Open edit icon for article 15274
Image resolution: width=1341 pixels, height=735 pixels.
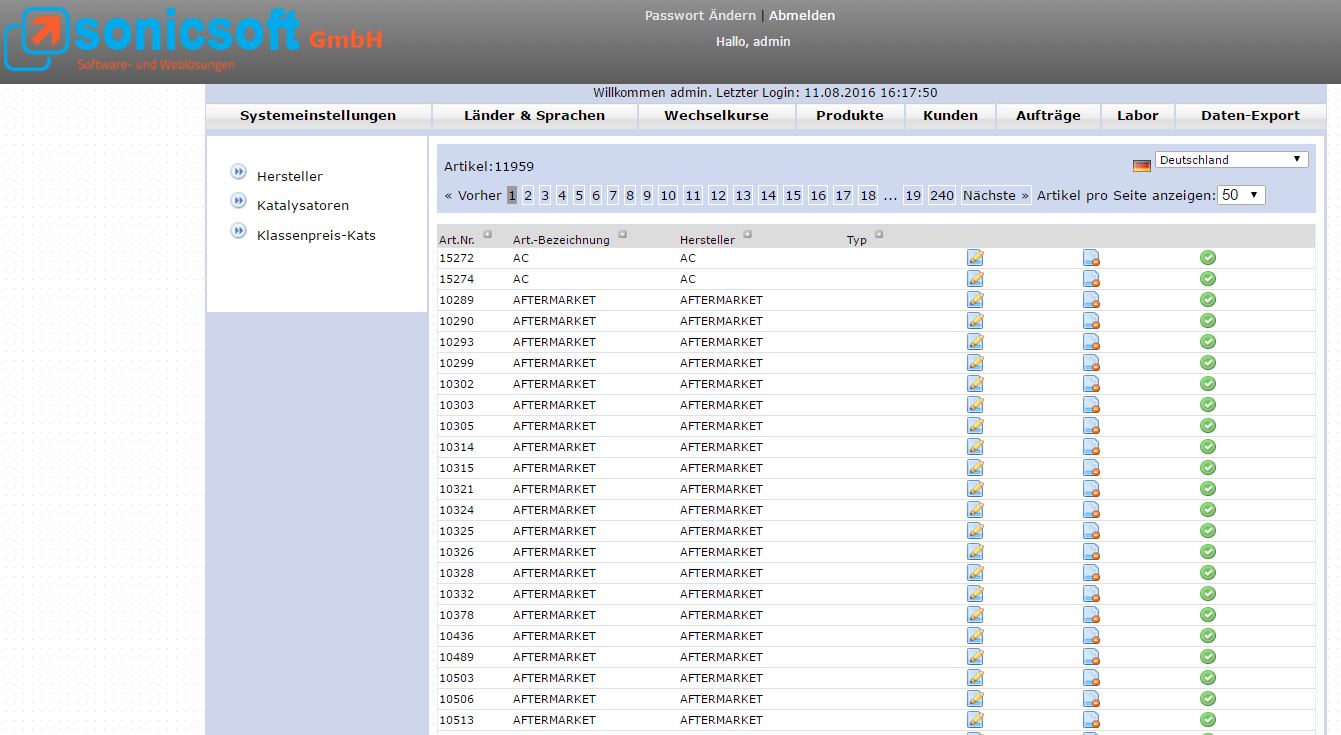point(975,279)
